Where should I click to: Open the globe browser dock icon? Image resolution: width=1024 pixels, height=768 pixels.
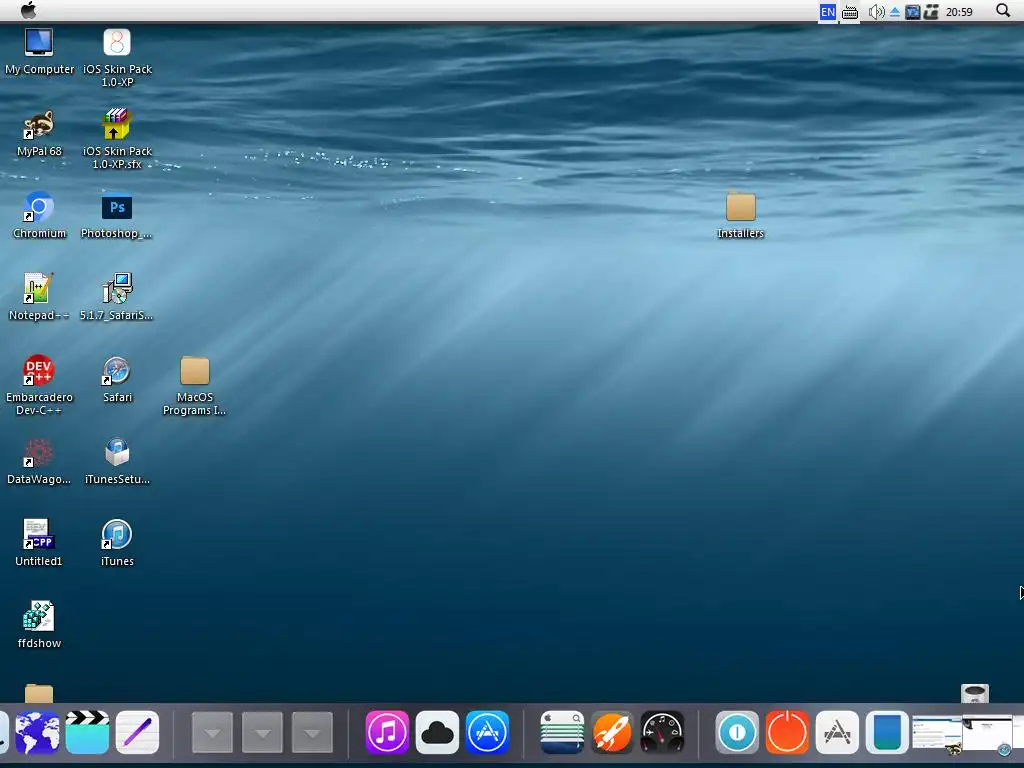click(37, 732)
